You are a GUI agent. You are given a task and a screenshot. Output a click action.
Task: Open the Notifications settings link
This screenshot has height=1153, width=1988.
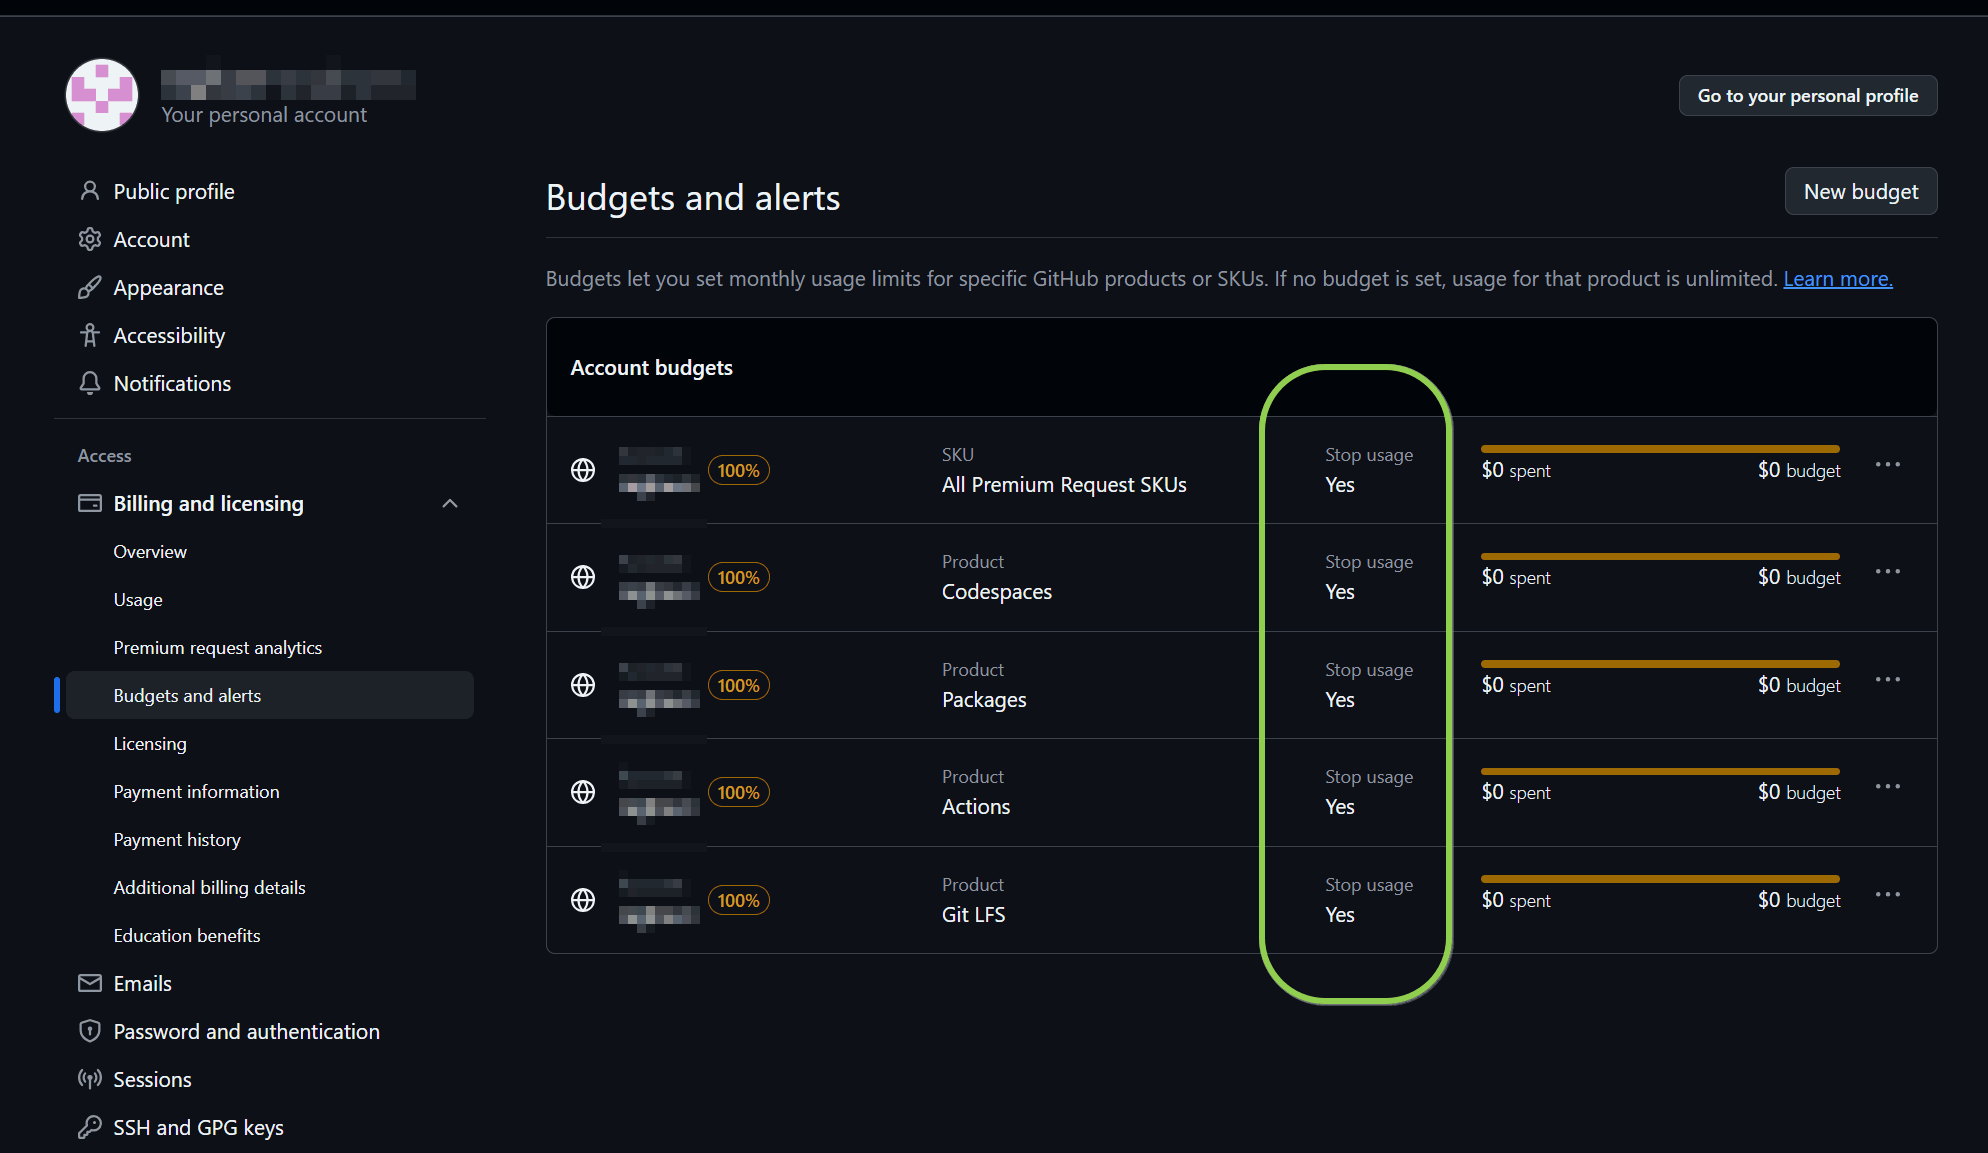click(x=172, y=383)
